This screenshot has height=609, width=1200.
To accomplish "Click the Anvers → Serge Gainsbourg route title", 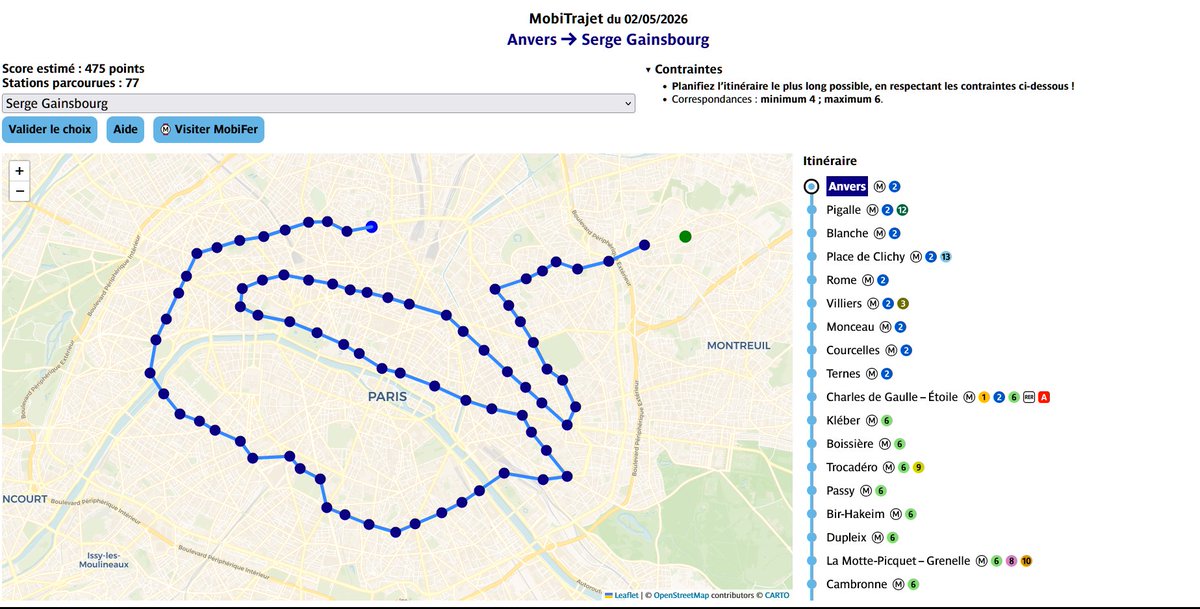I will point(608,40).
